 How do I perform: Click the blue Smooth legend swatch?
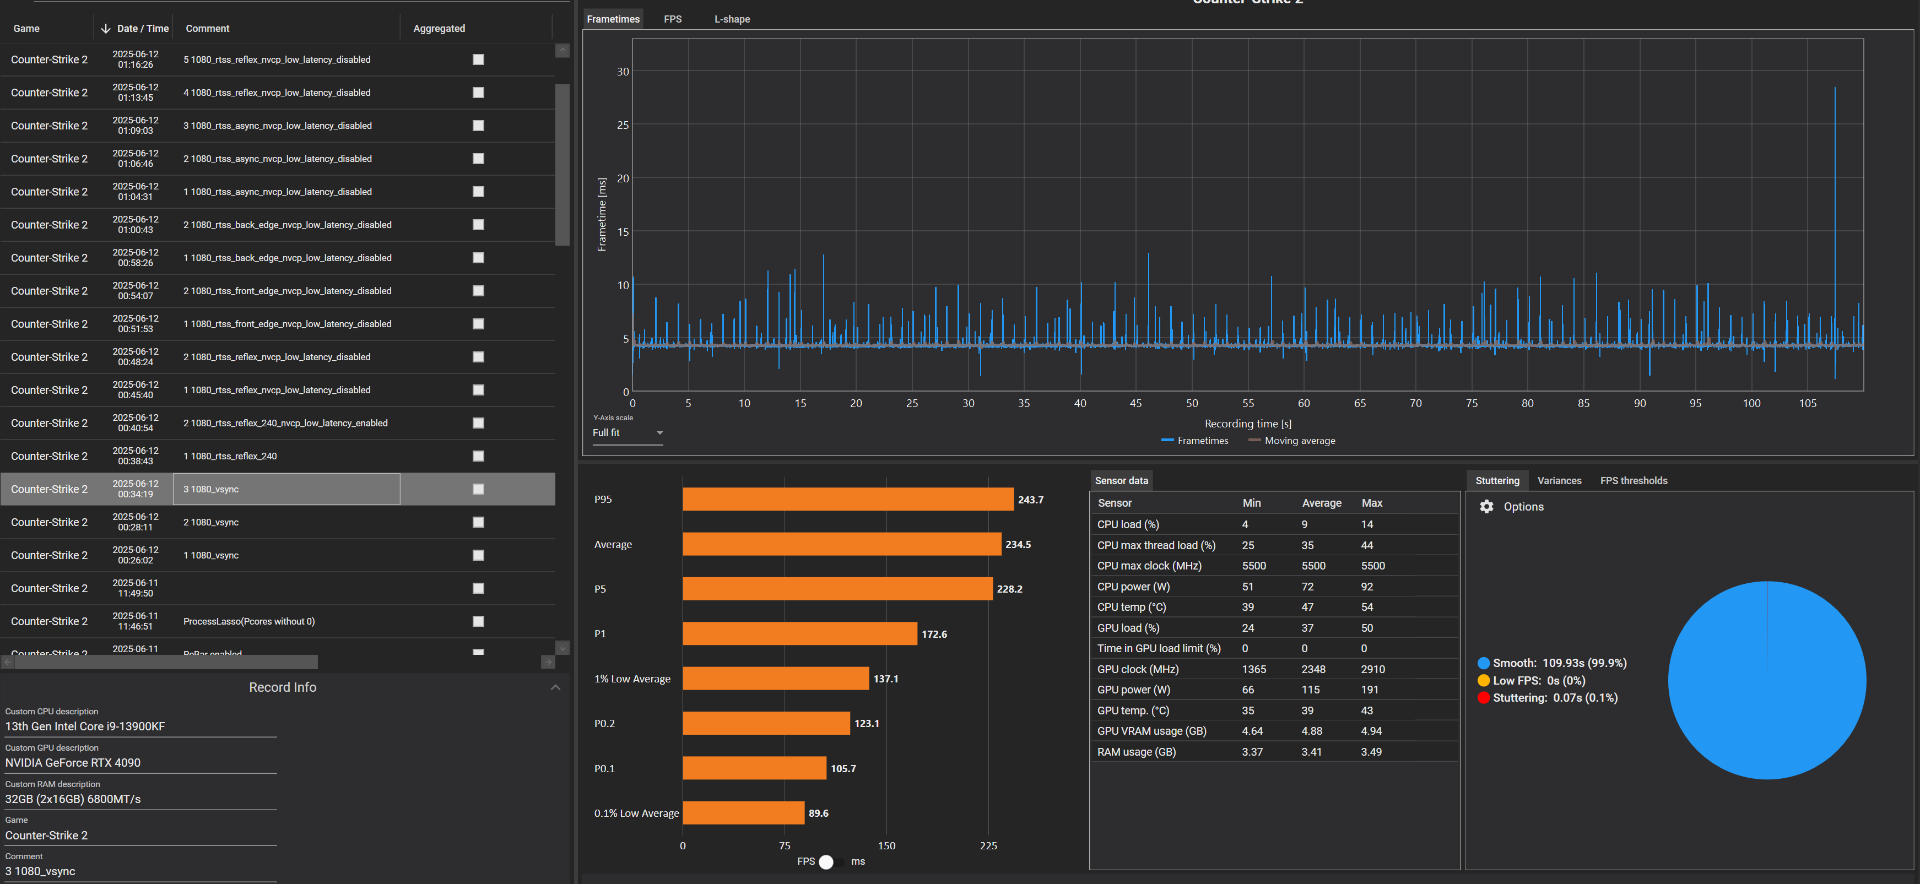1484,663
